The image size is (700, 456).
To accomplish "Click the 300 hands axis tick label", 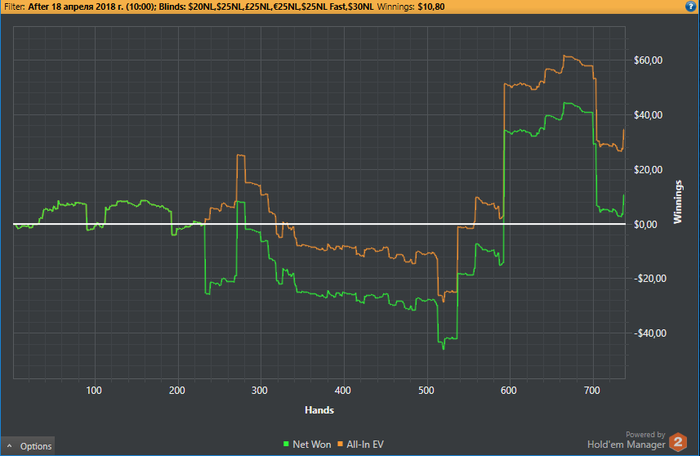I will point(259,390).
